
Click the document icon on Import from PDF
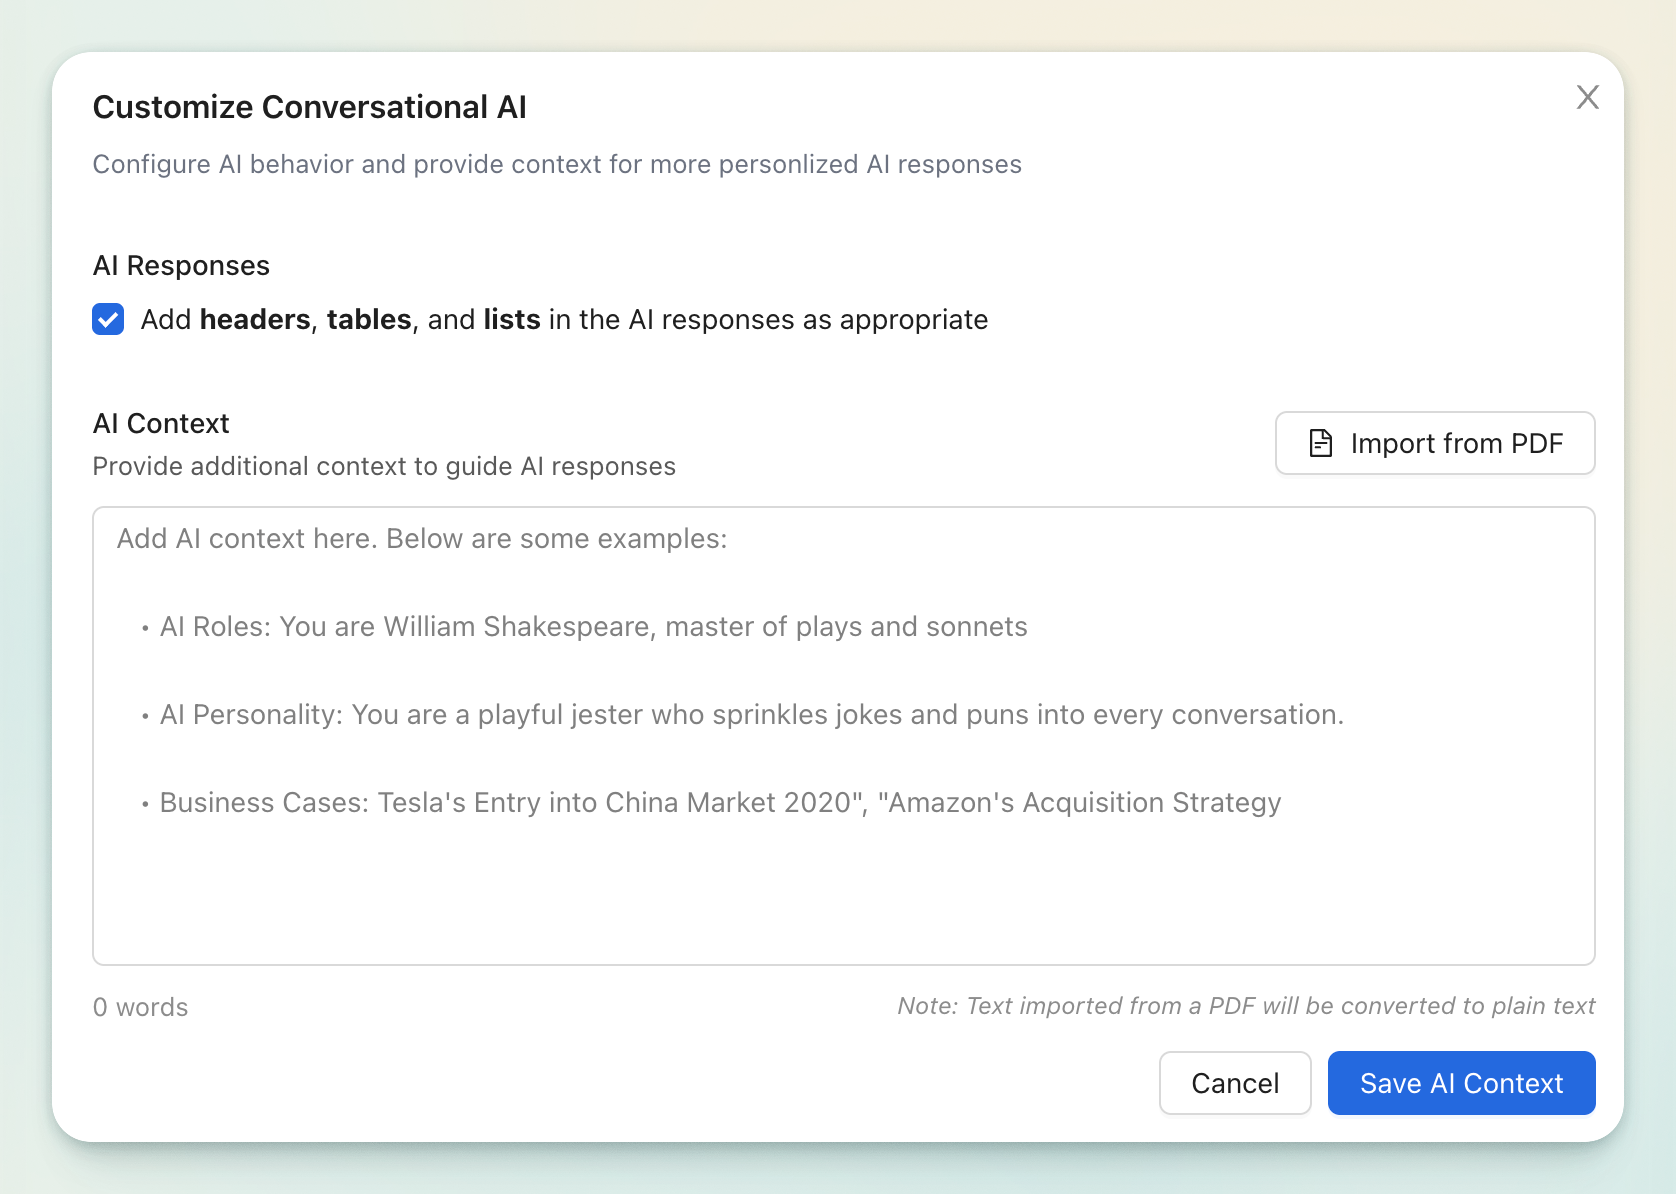pyautogui.click(x=1321, y=443)
